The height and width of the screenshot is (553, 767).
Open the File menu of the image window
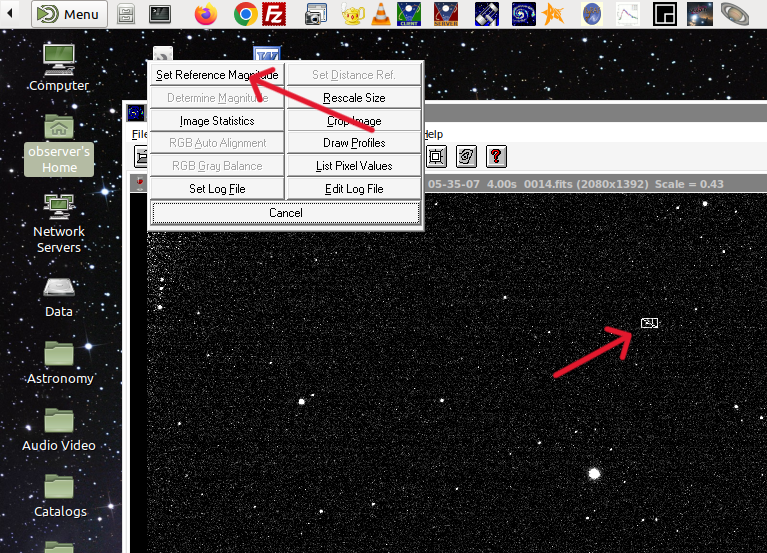[139, 134]
